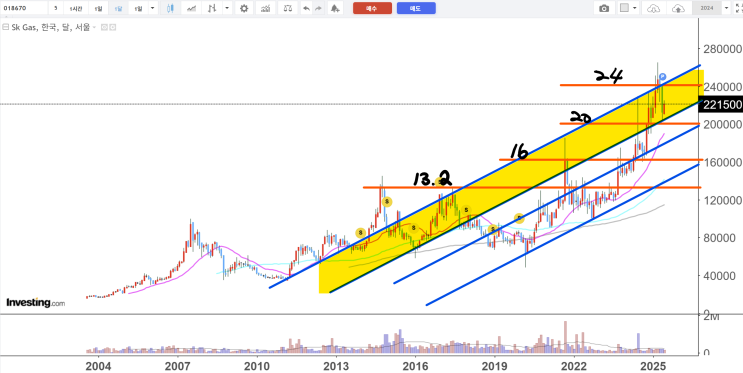Click the 2025 time axis label
This screenshot has height=373, width=743.
click(653, 366)
